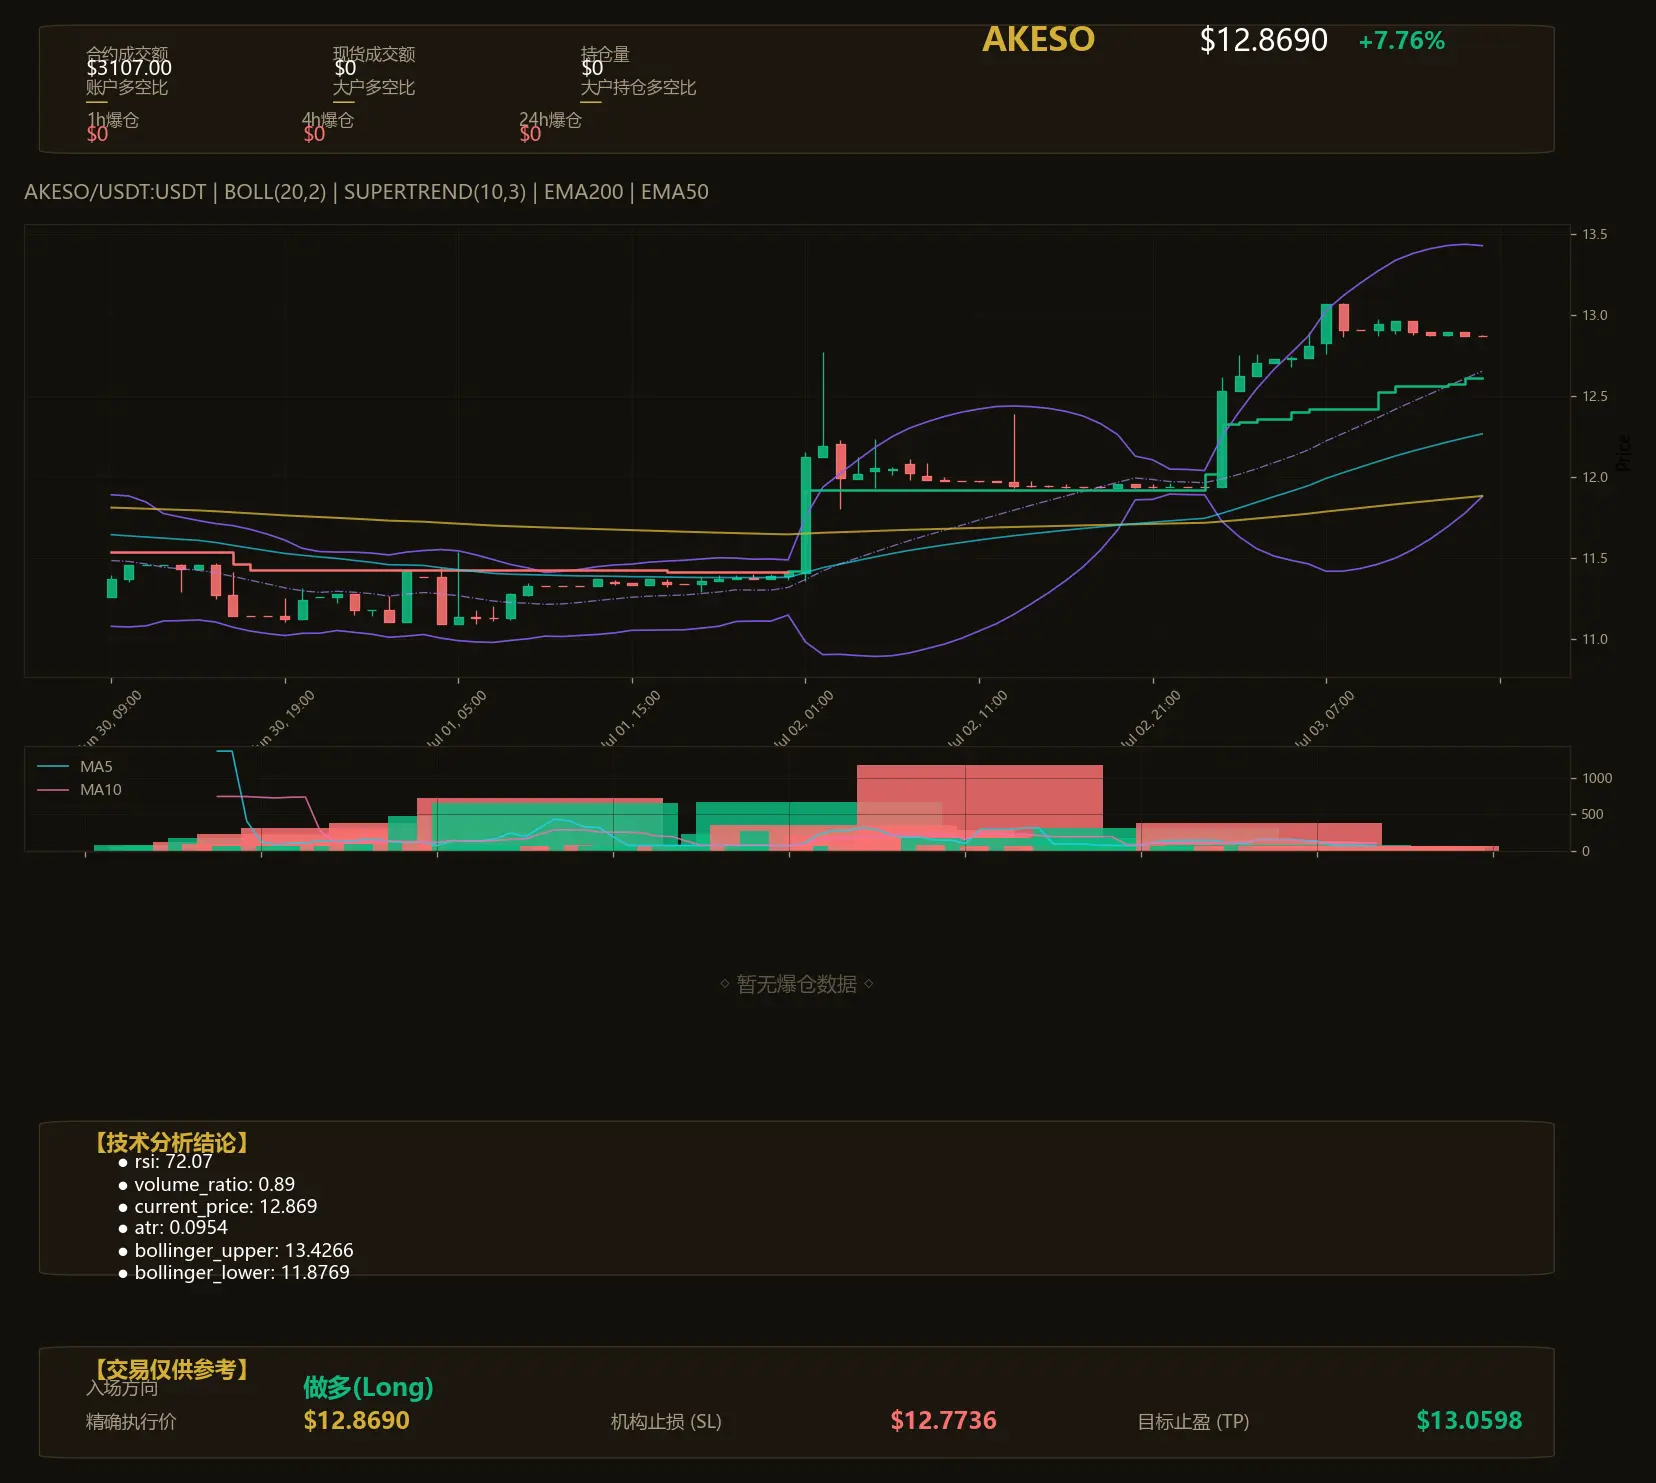The width and height of the screenshot is (1656, 1483).
Task: Click the 机构止损 (SL) label
Action: [666, 1421]
